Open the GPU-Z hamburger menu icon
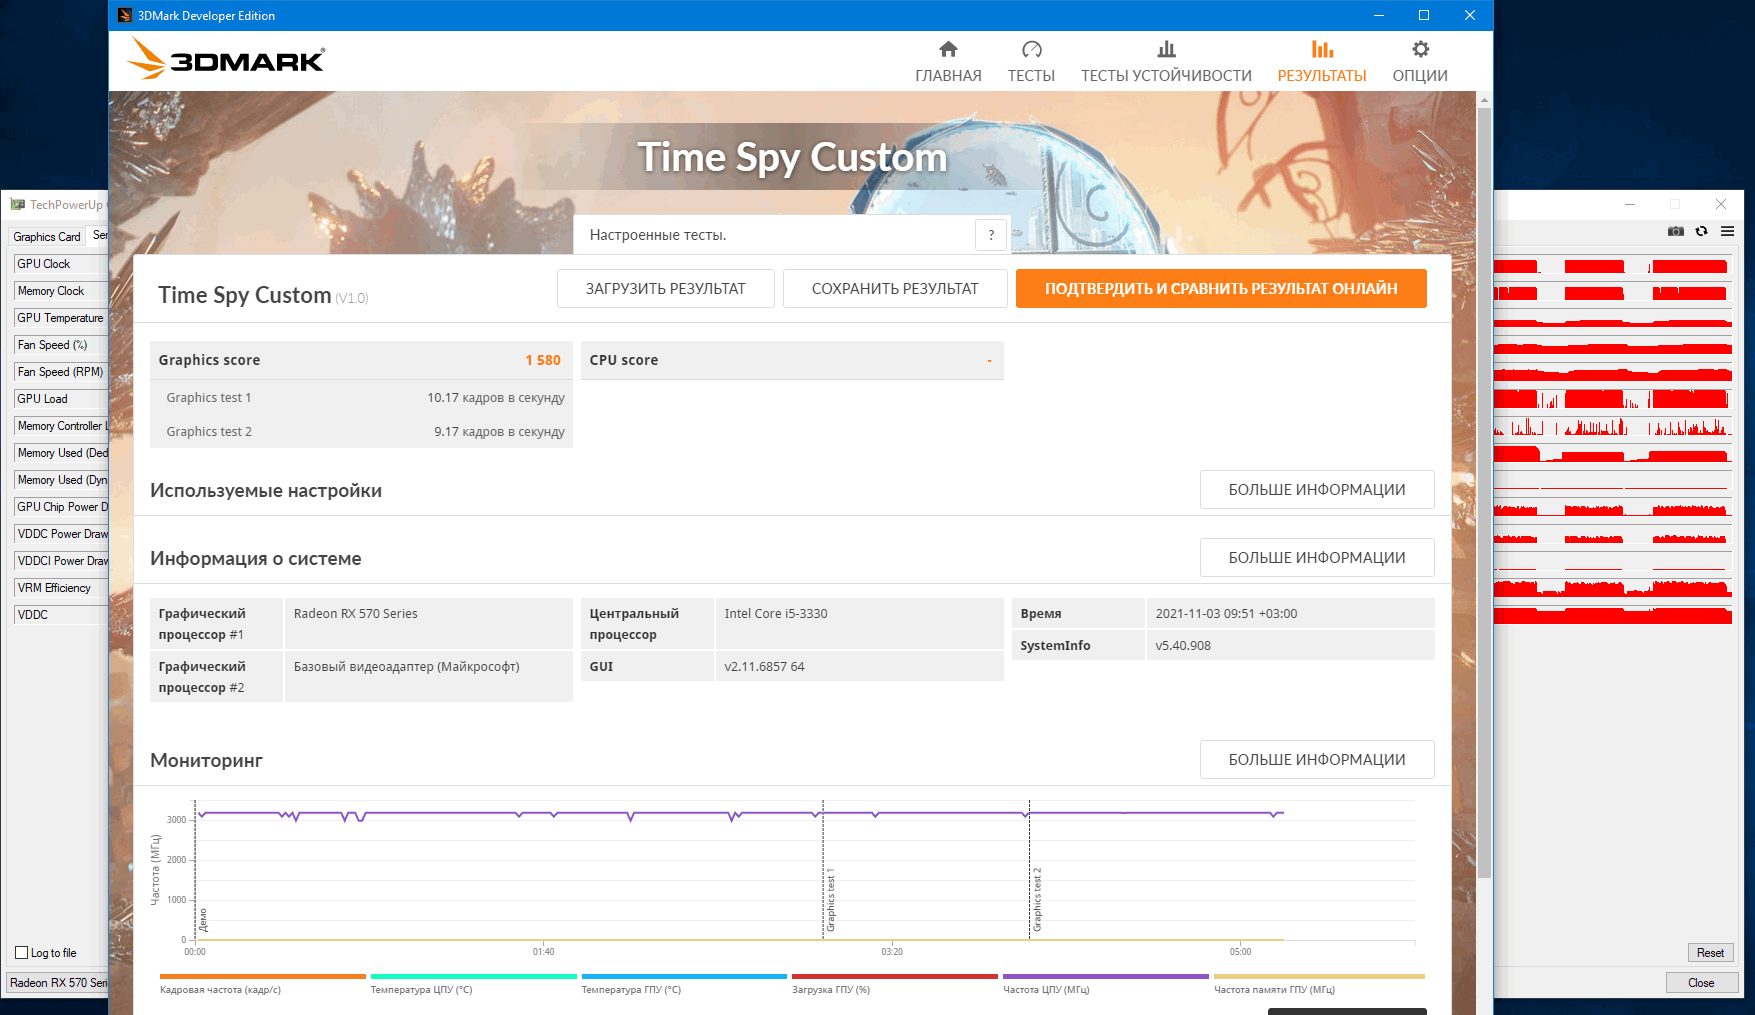The width and height of the screenshot is (1755, 1015). click(x=1727, y=231)
